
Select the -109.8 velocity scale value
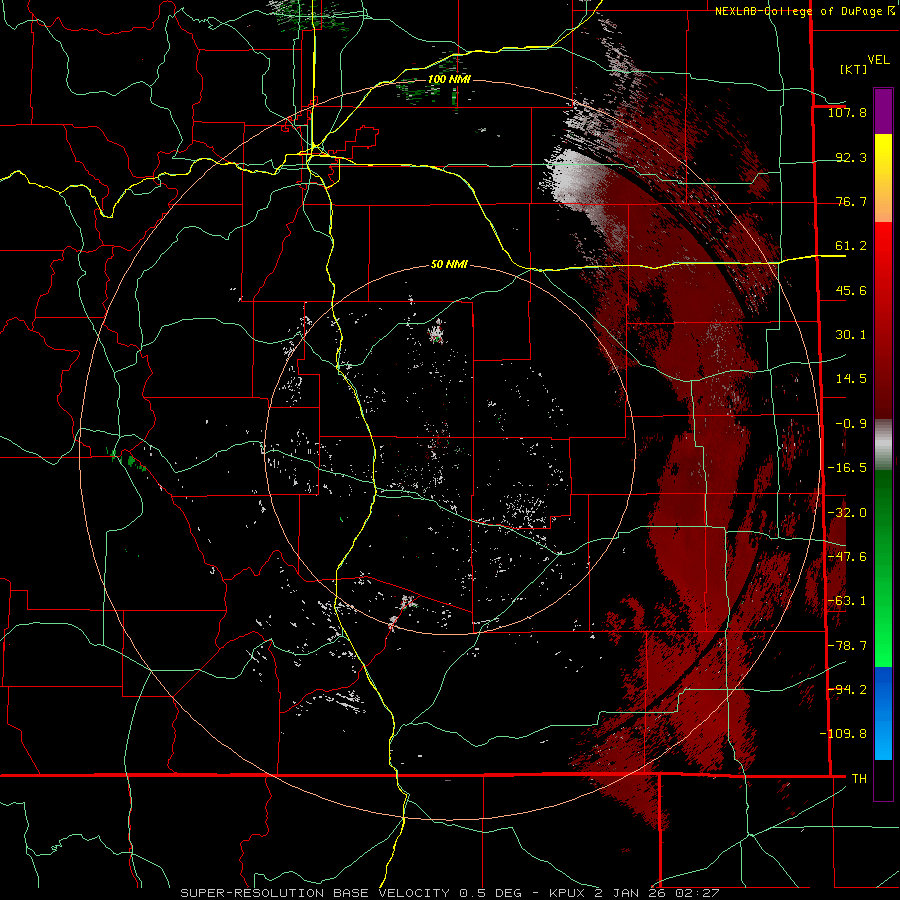tap(843, 734)
